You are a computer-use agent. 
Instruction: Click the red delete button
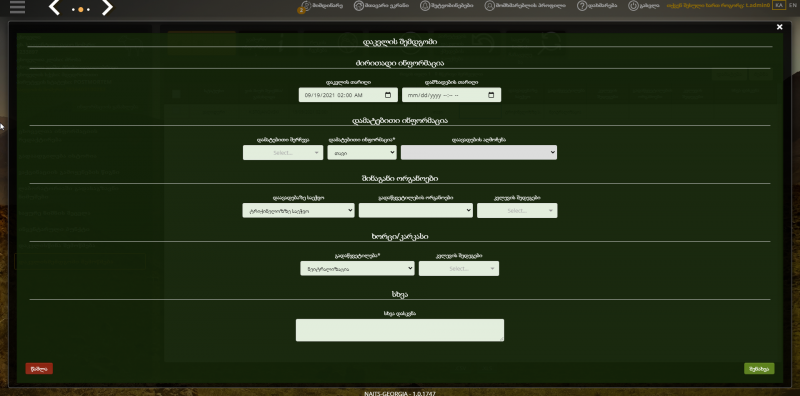pyautogui.click(x=39, y=368)
